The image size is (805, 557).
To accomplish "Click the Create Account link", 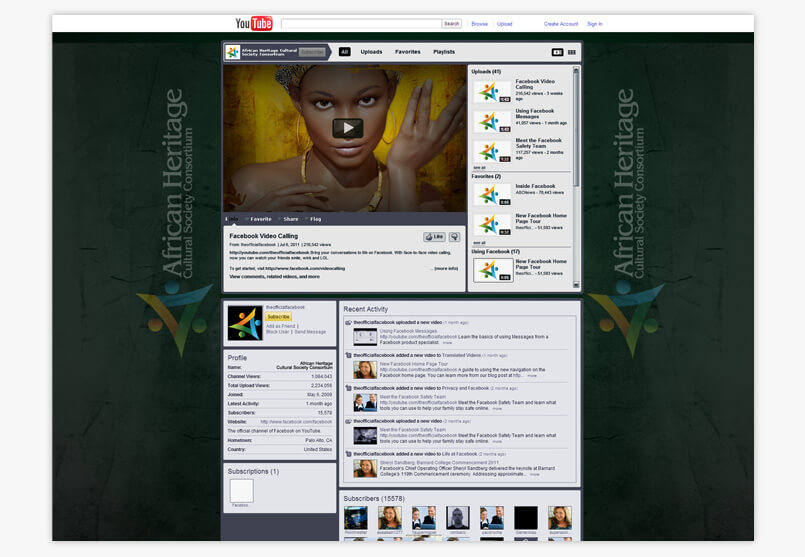I will 561,24.
